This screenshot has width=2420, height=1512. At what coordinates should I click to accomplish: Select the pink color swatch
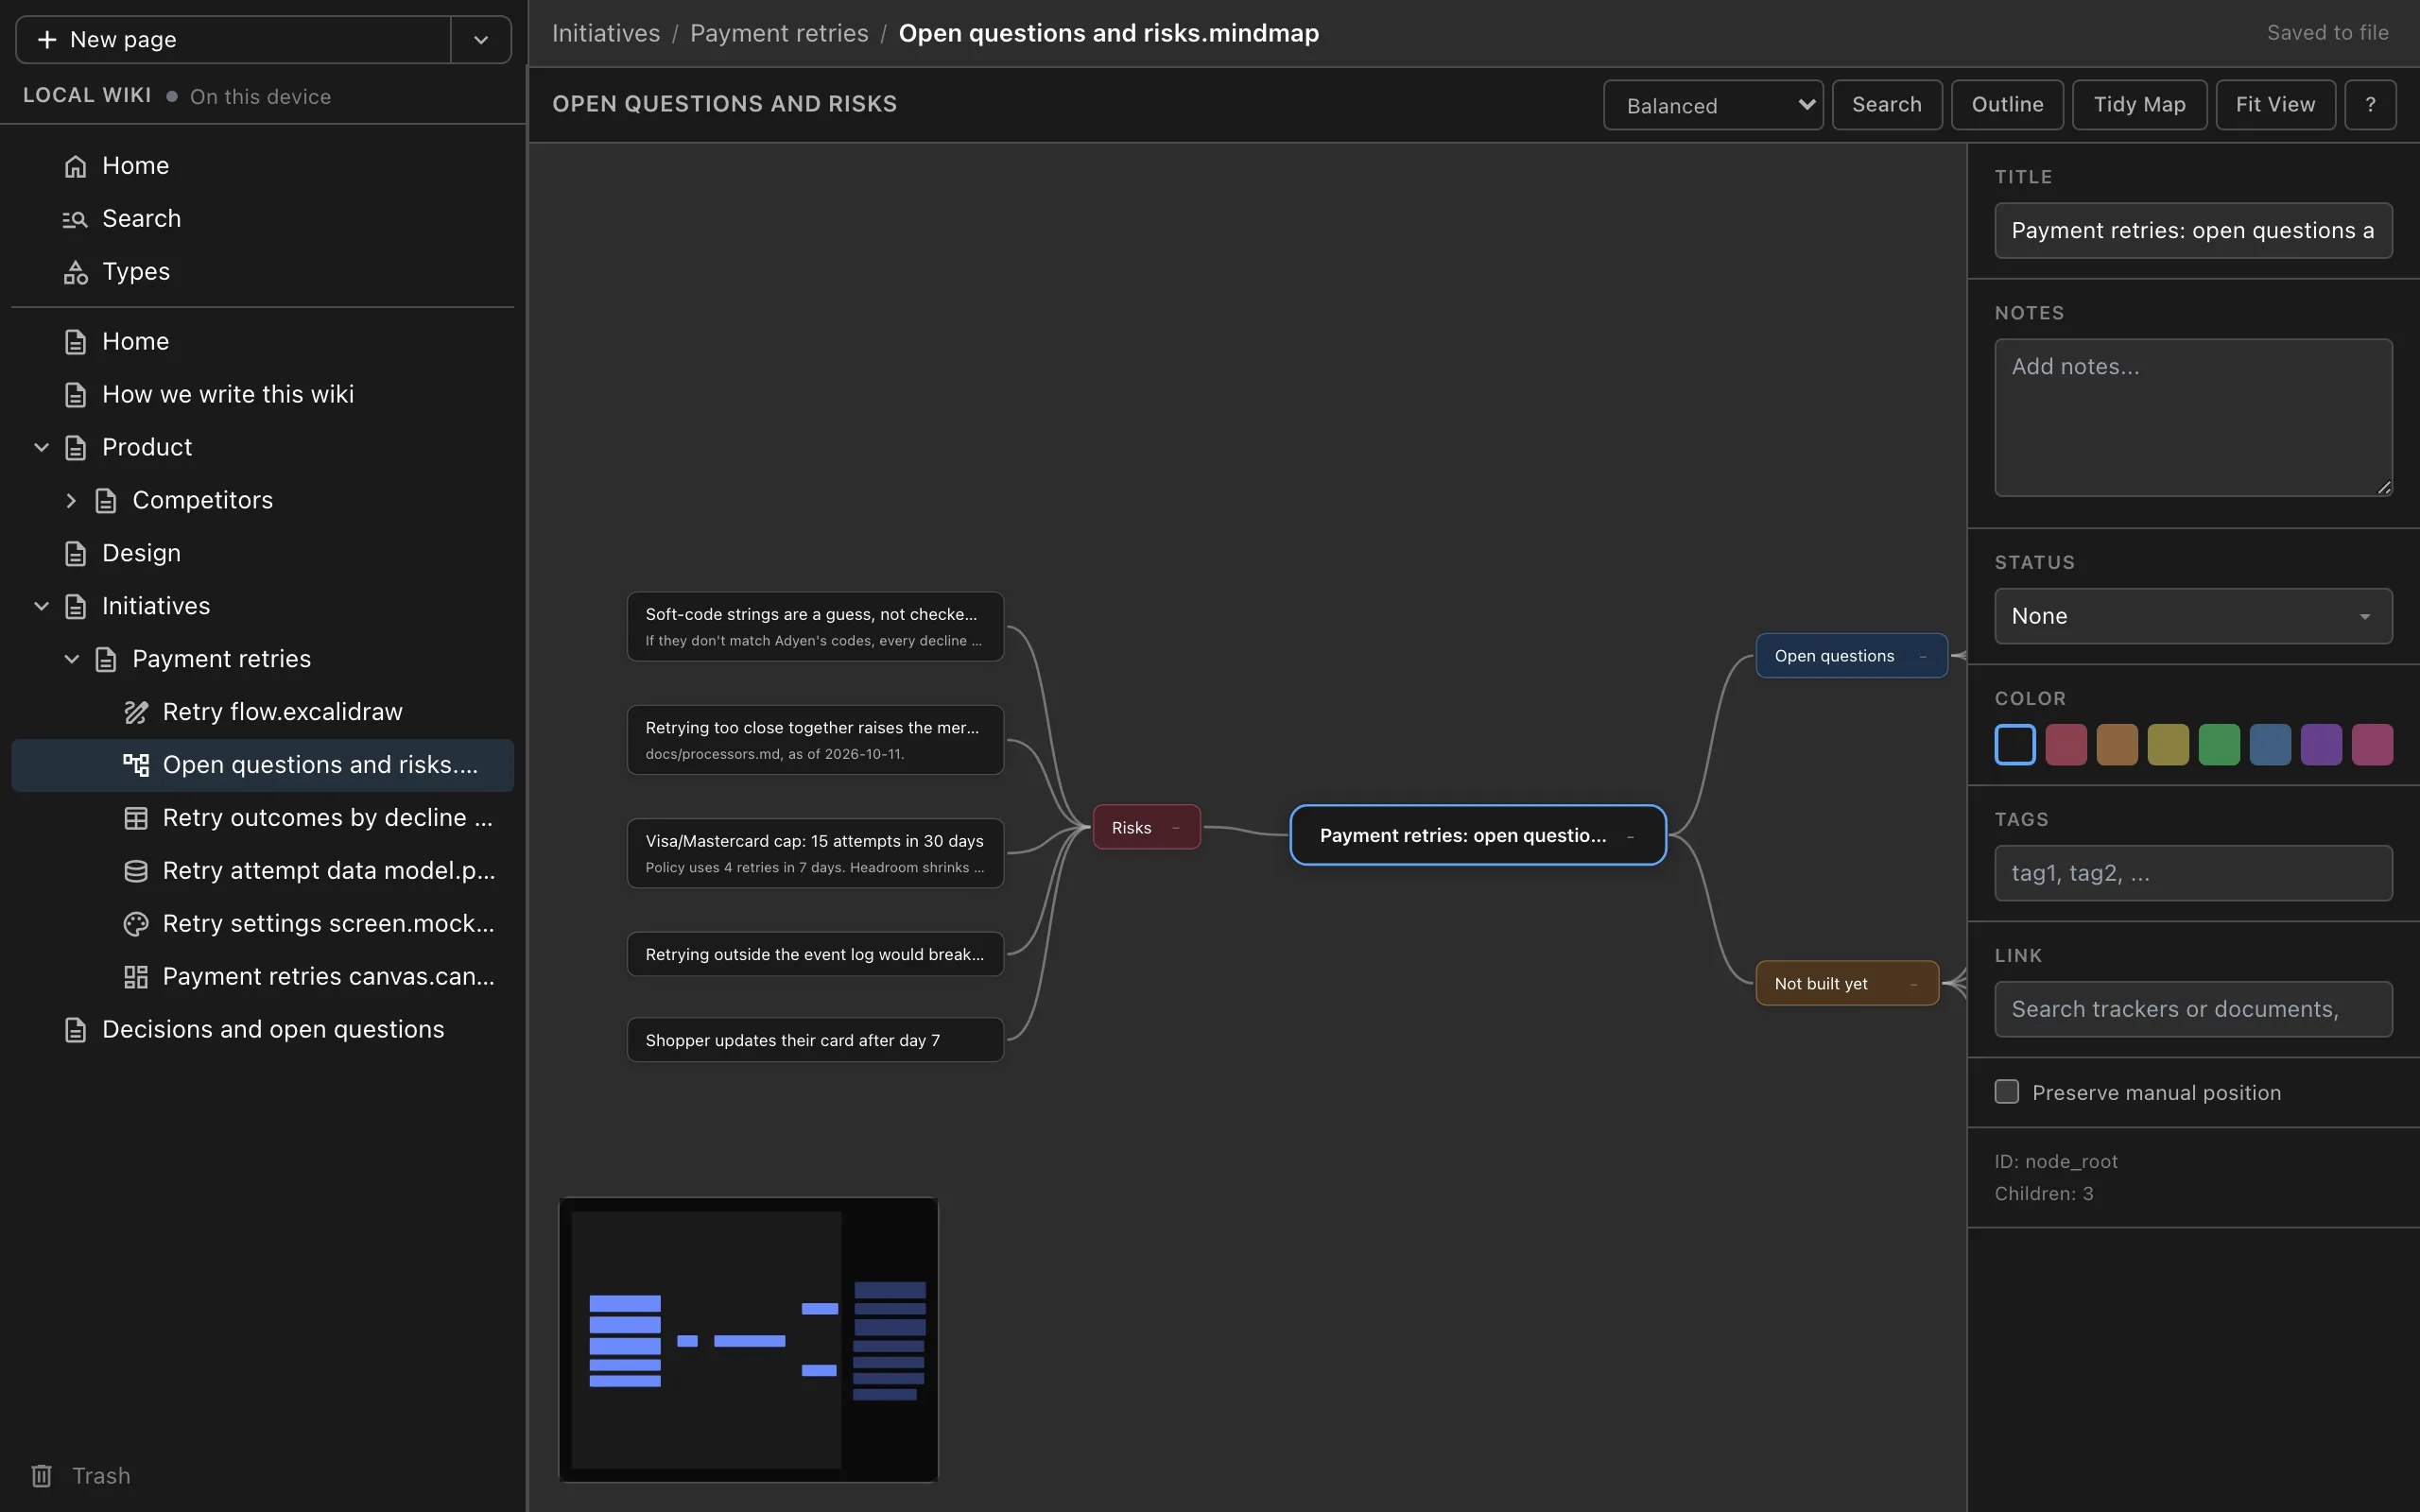click(2372, 745)
